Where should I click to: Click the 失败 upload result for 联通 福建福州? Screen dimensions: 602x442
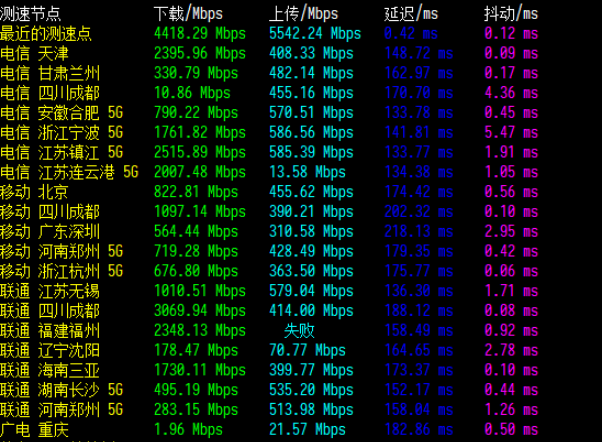pyautogui.click(x=298, y=330)
